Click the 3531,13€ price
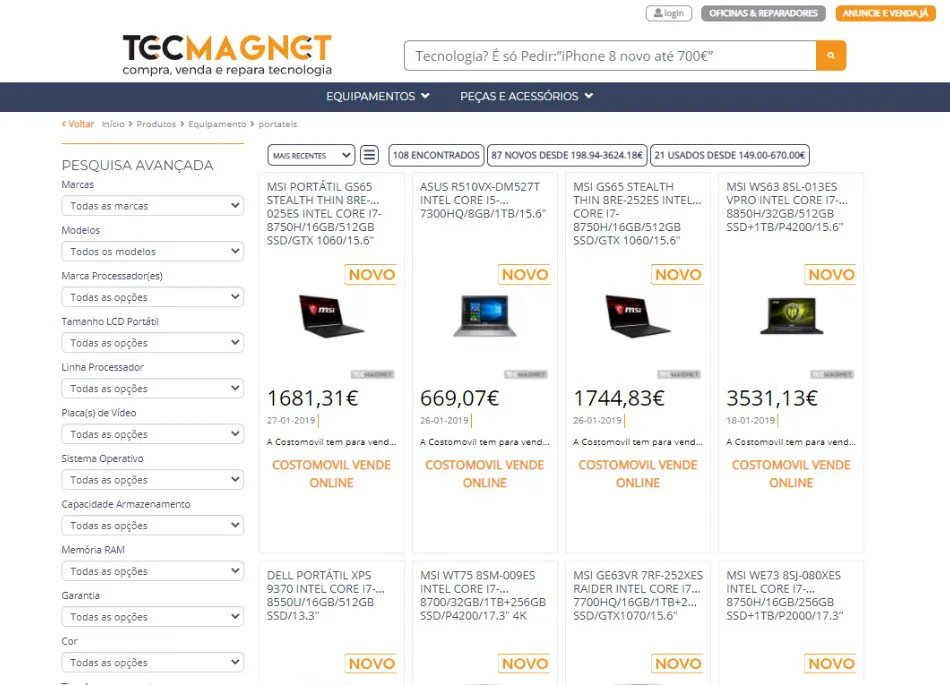 (x=772, y=398)
